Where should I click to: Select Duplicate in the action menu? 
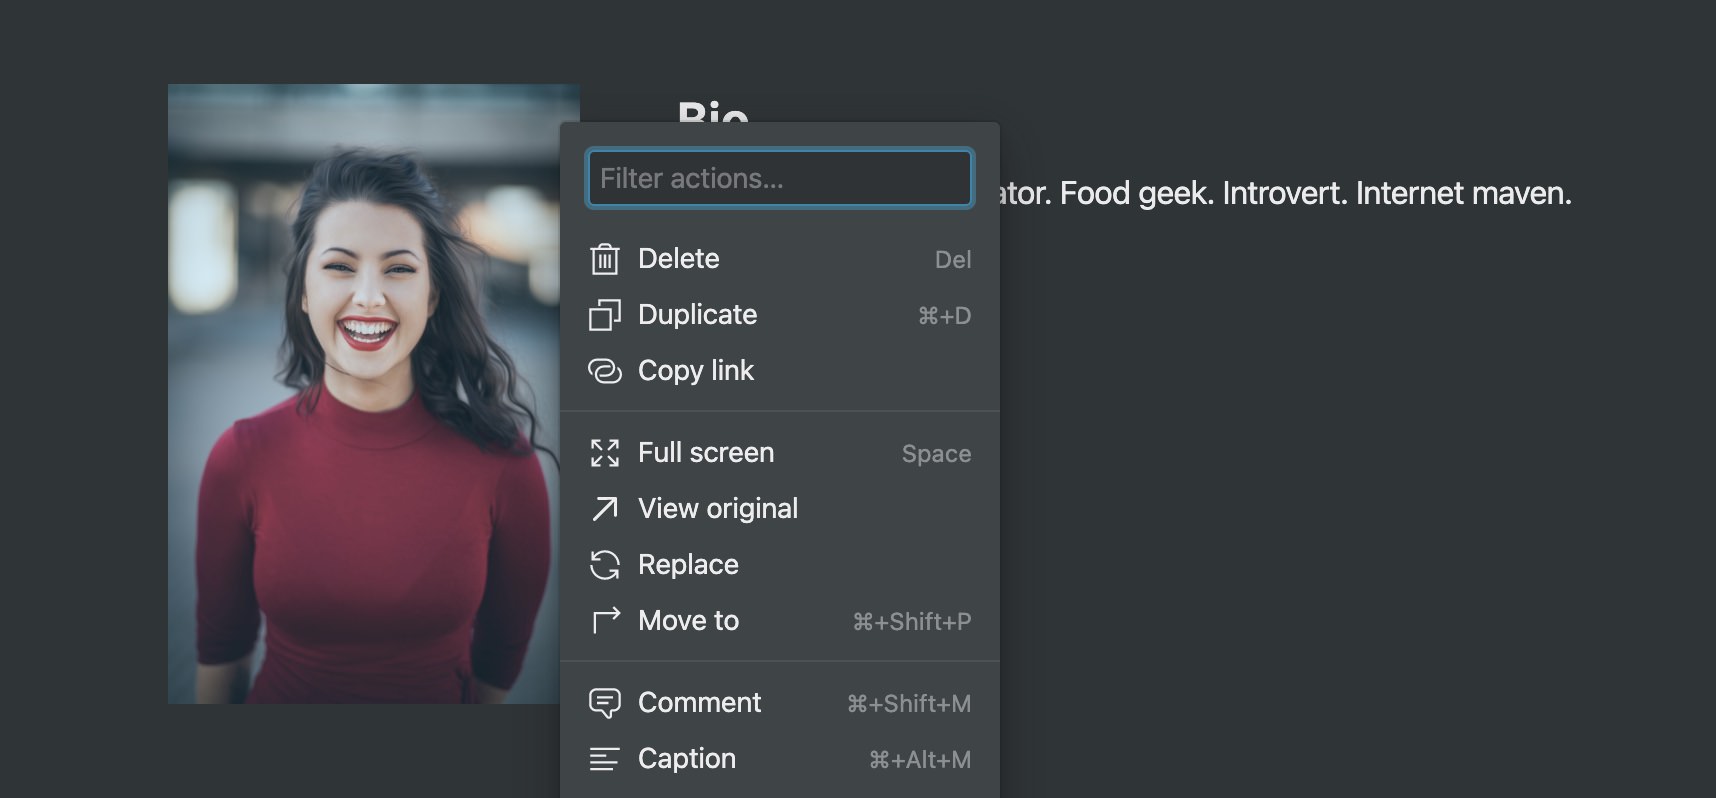(780, 315)
